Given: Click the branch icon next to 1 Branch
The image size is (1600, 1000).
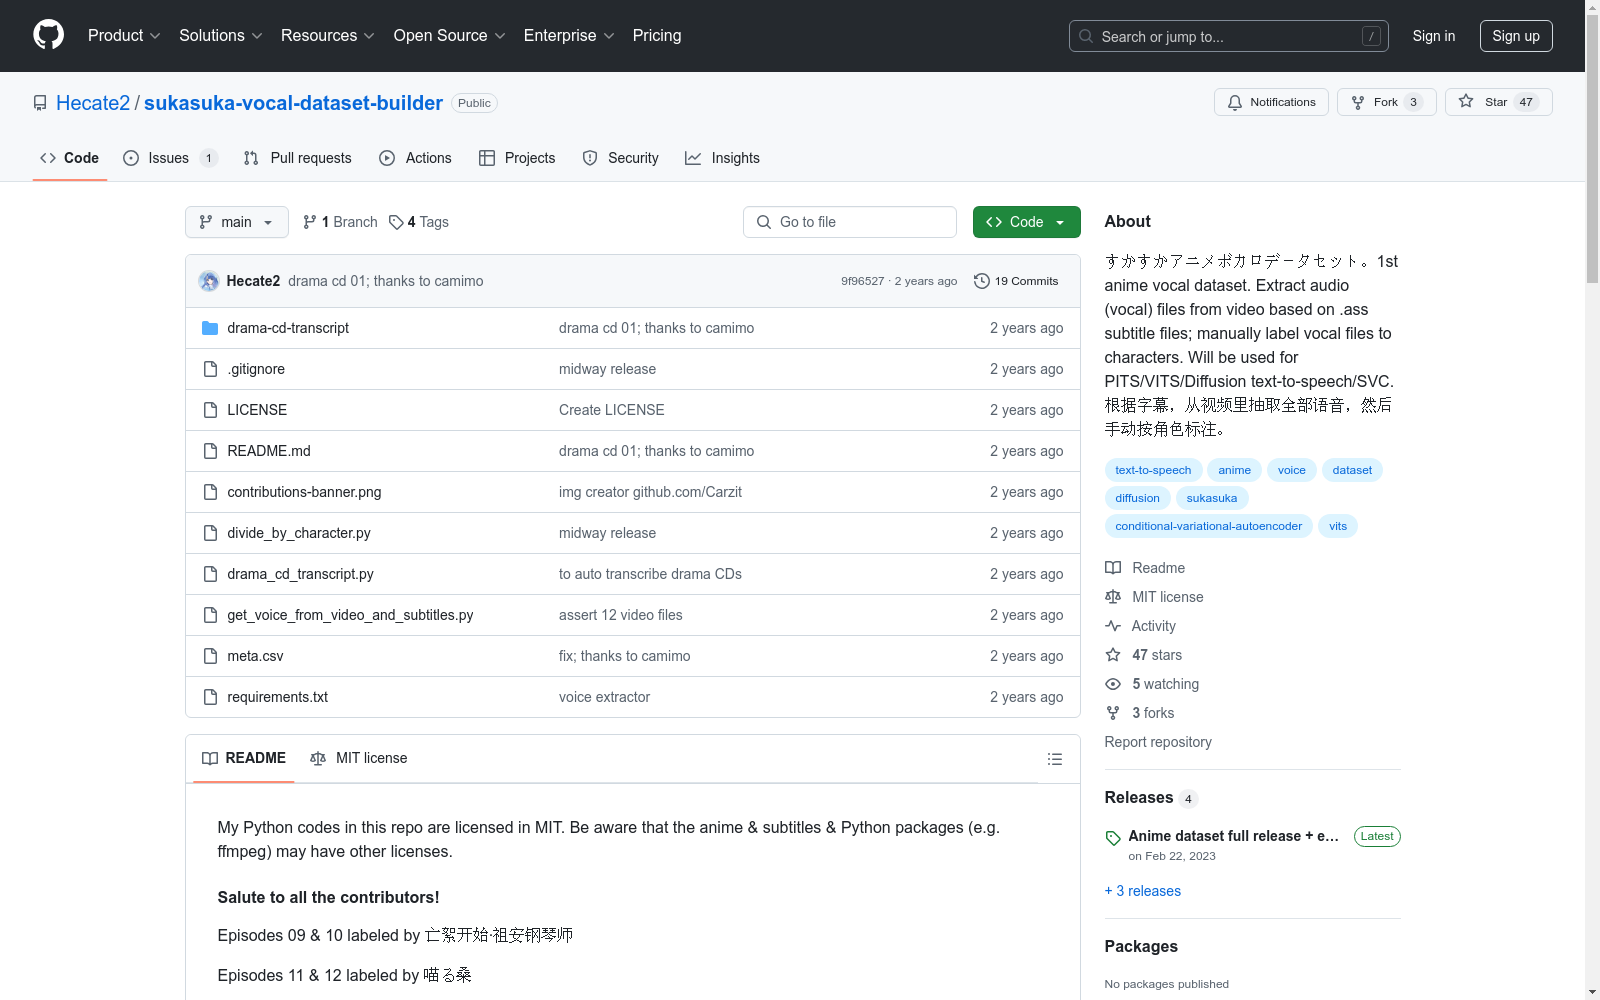Looking at the screenshot, I should coord(310,222).
